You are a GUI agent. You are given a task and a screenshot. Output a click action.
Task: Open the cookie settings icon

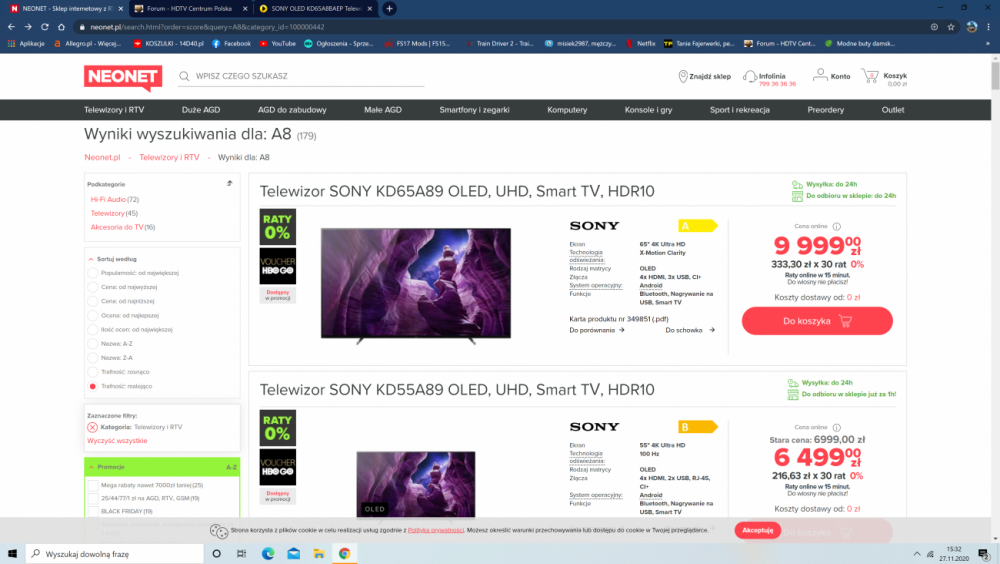click(x=219, y=531)
